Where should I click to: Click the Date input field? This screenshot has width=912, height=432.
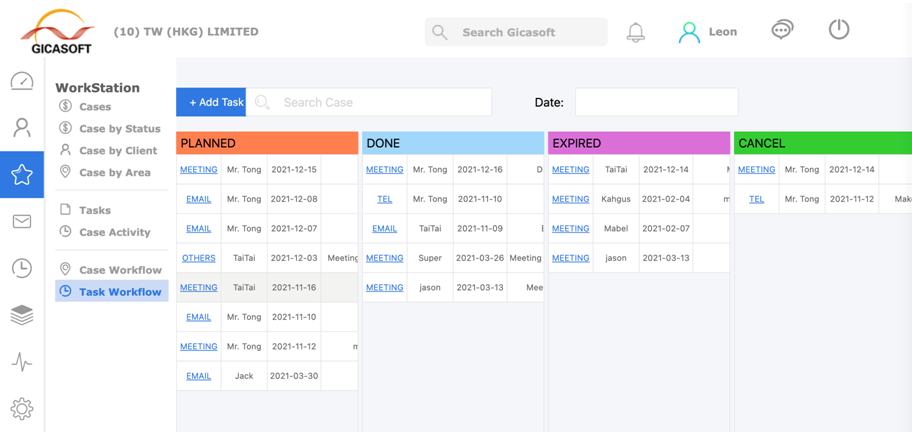pyautogui.click(x=656, y=102)
